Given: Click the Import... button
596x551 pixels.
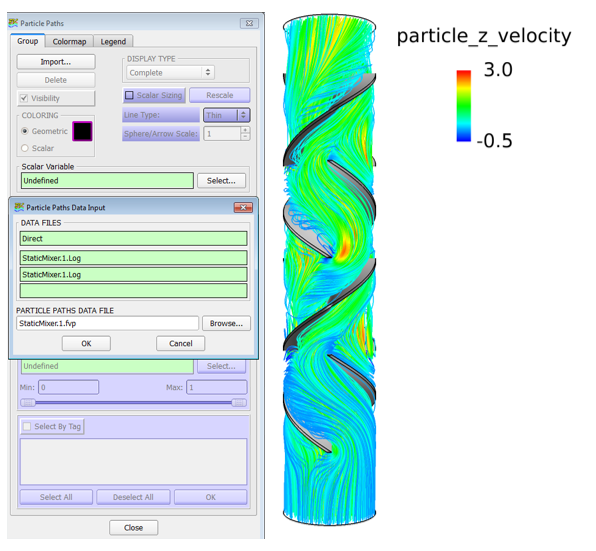Looking at the screenshot, I should 56,62.
